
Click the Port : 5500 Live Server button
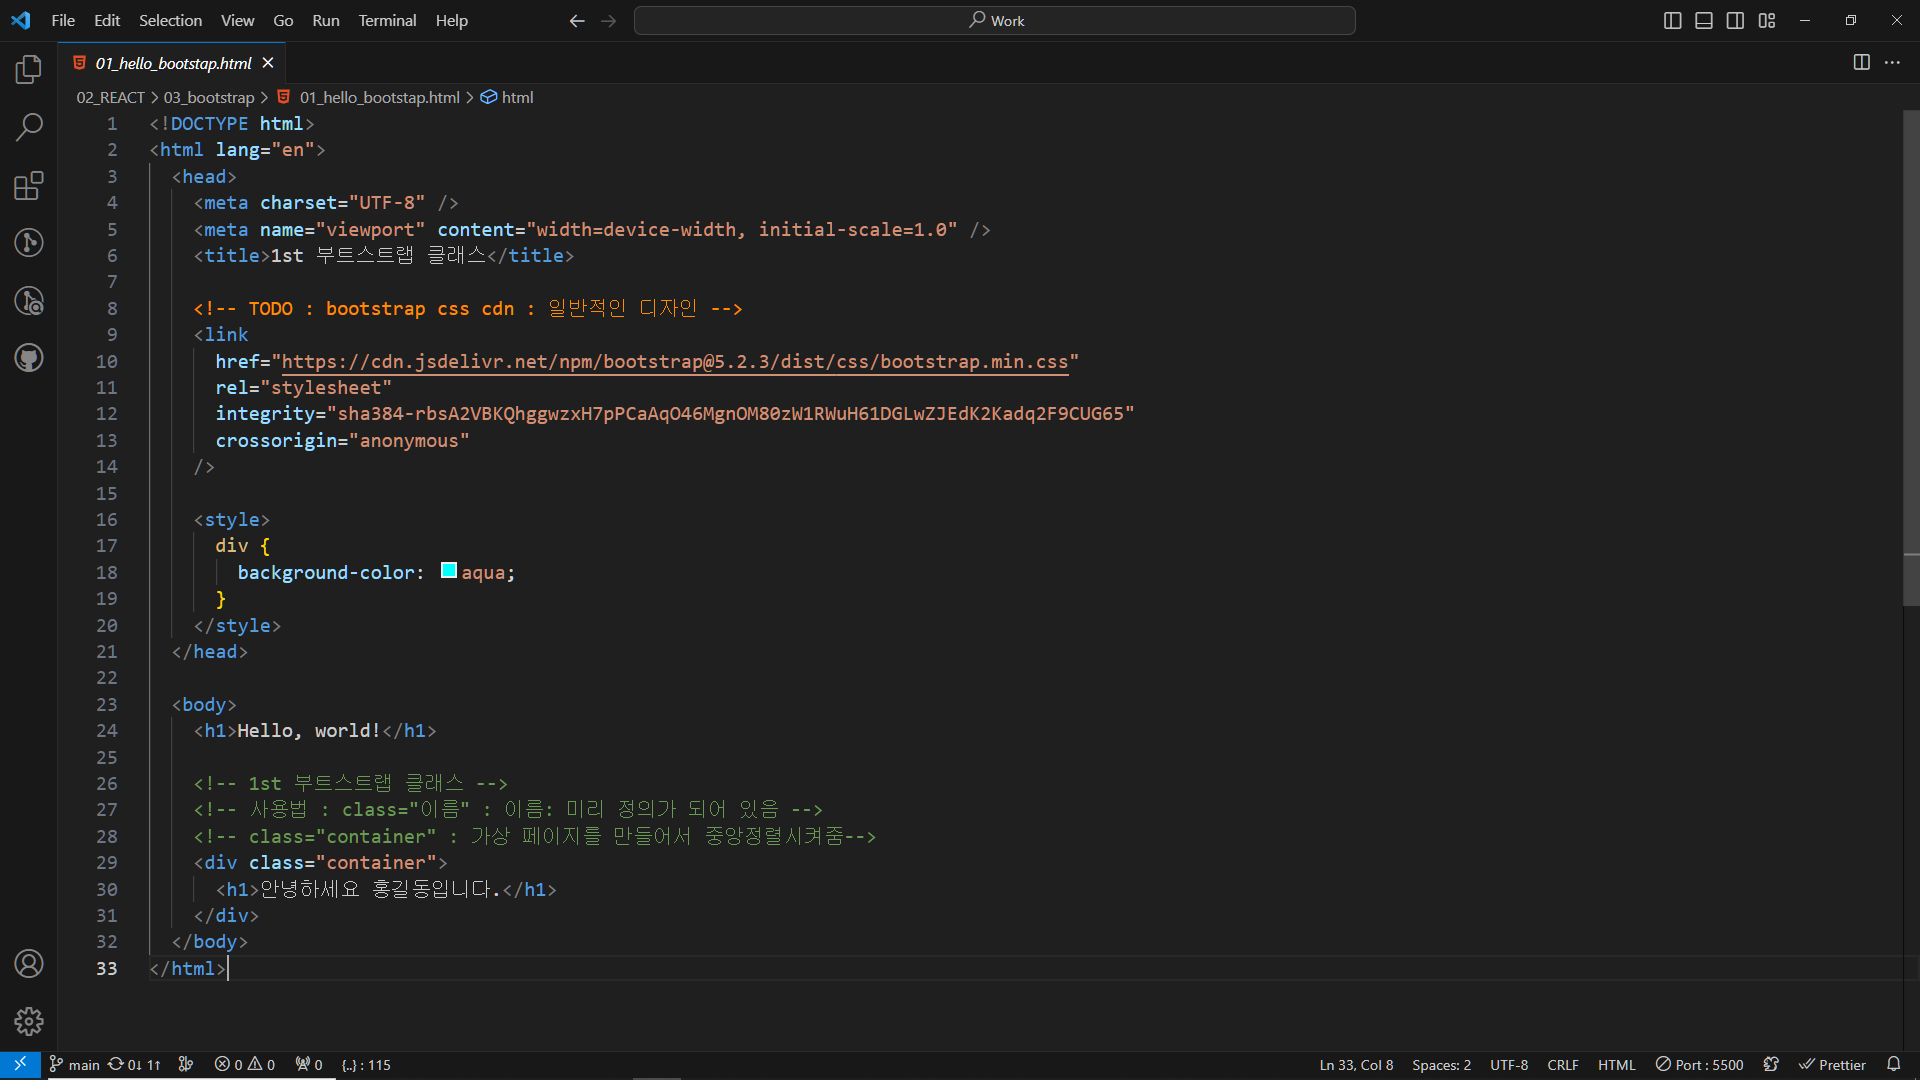point(1699,1065)
